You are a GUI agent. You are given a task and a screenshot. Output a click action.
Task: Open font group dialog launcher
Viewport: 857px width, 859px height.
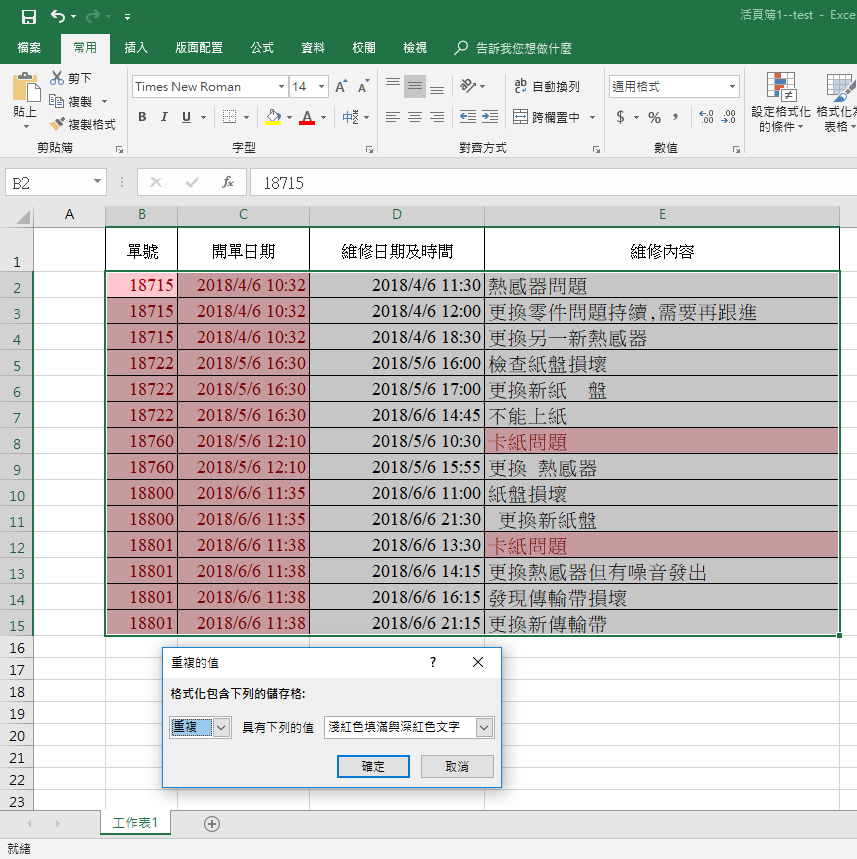click(x=369, y=149)
